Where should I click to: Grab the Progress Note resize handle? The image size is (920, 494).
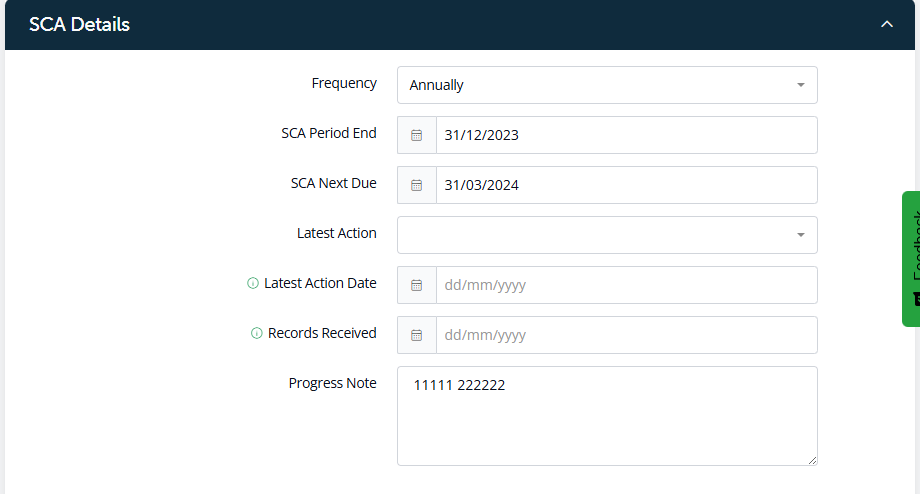(x=811, y=459)
